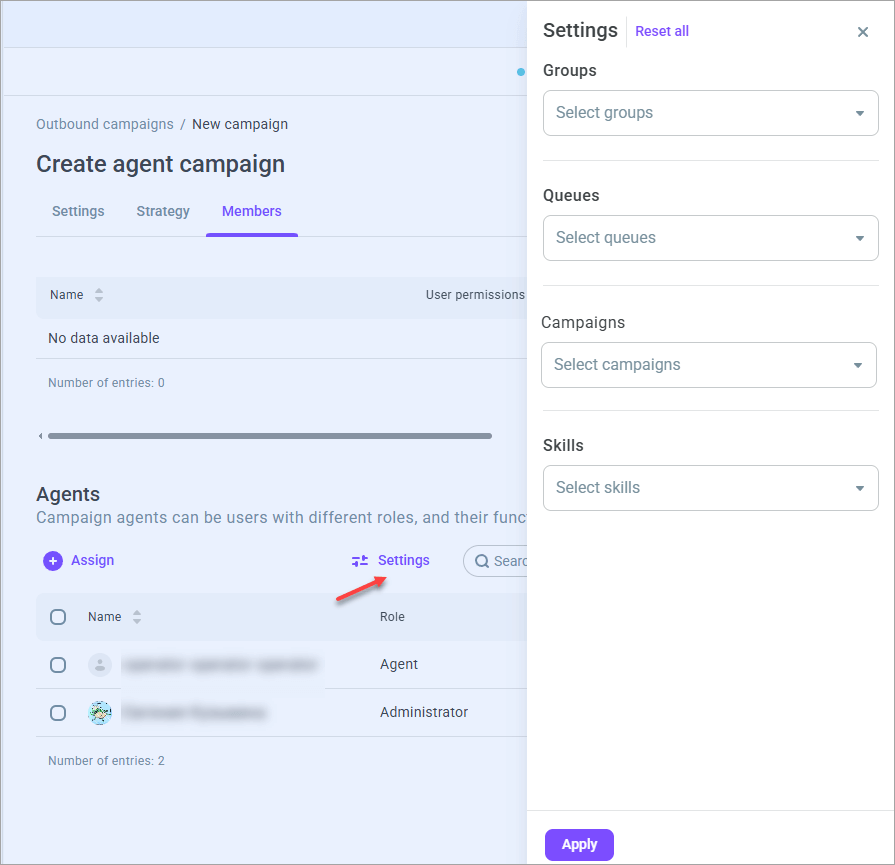Image resolution: width=895 pixels, height=865 pixels.
Task: Open the Select queues dropdown
Action: tap(710, 238)
